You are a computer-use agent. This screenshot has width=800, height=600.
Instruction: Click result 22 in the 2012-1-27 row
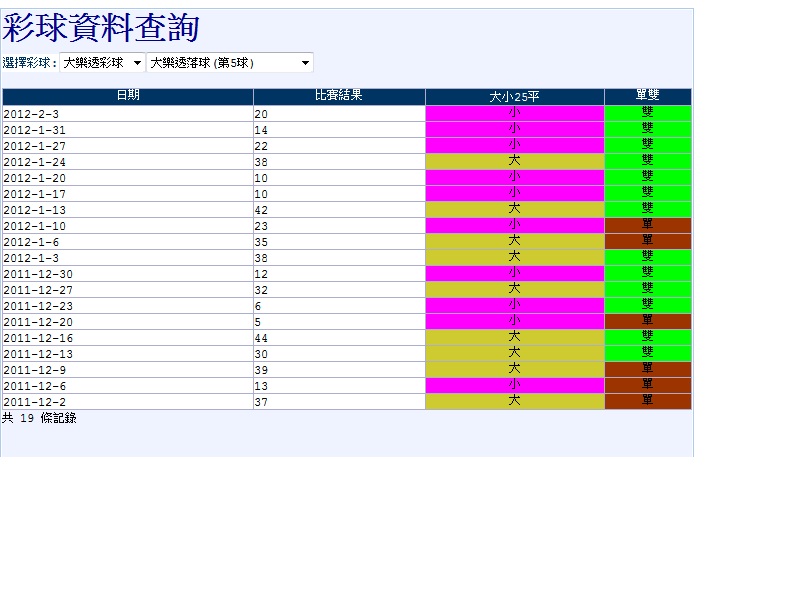[339, 146]
